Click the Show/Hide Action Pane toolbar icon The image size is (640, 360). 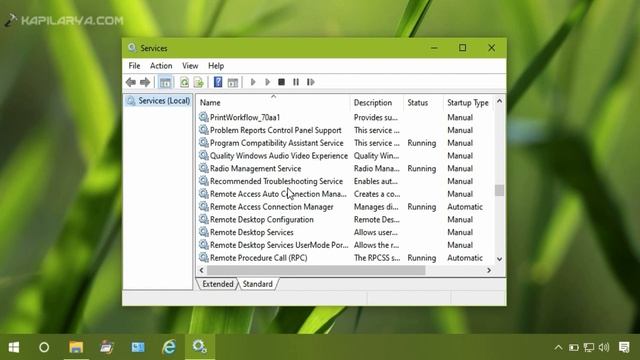pos(233,82)
